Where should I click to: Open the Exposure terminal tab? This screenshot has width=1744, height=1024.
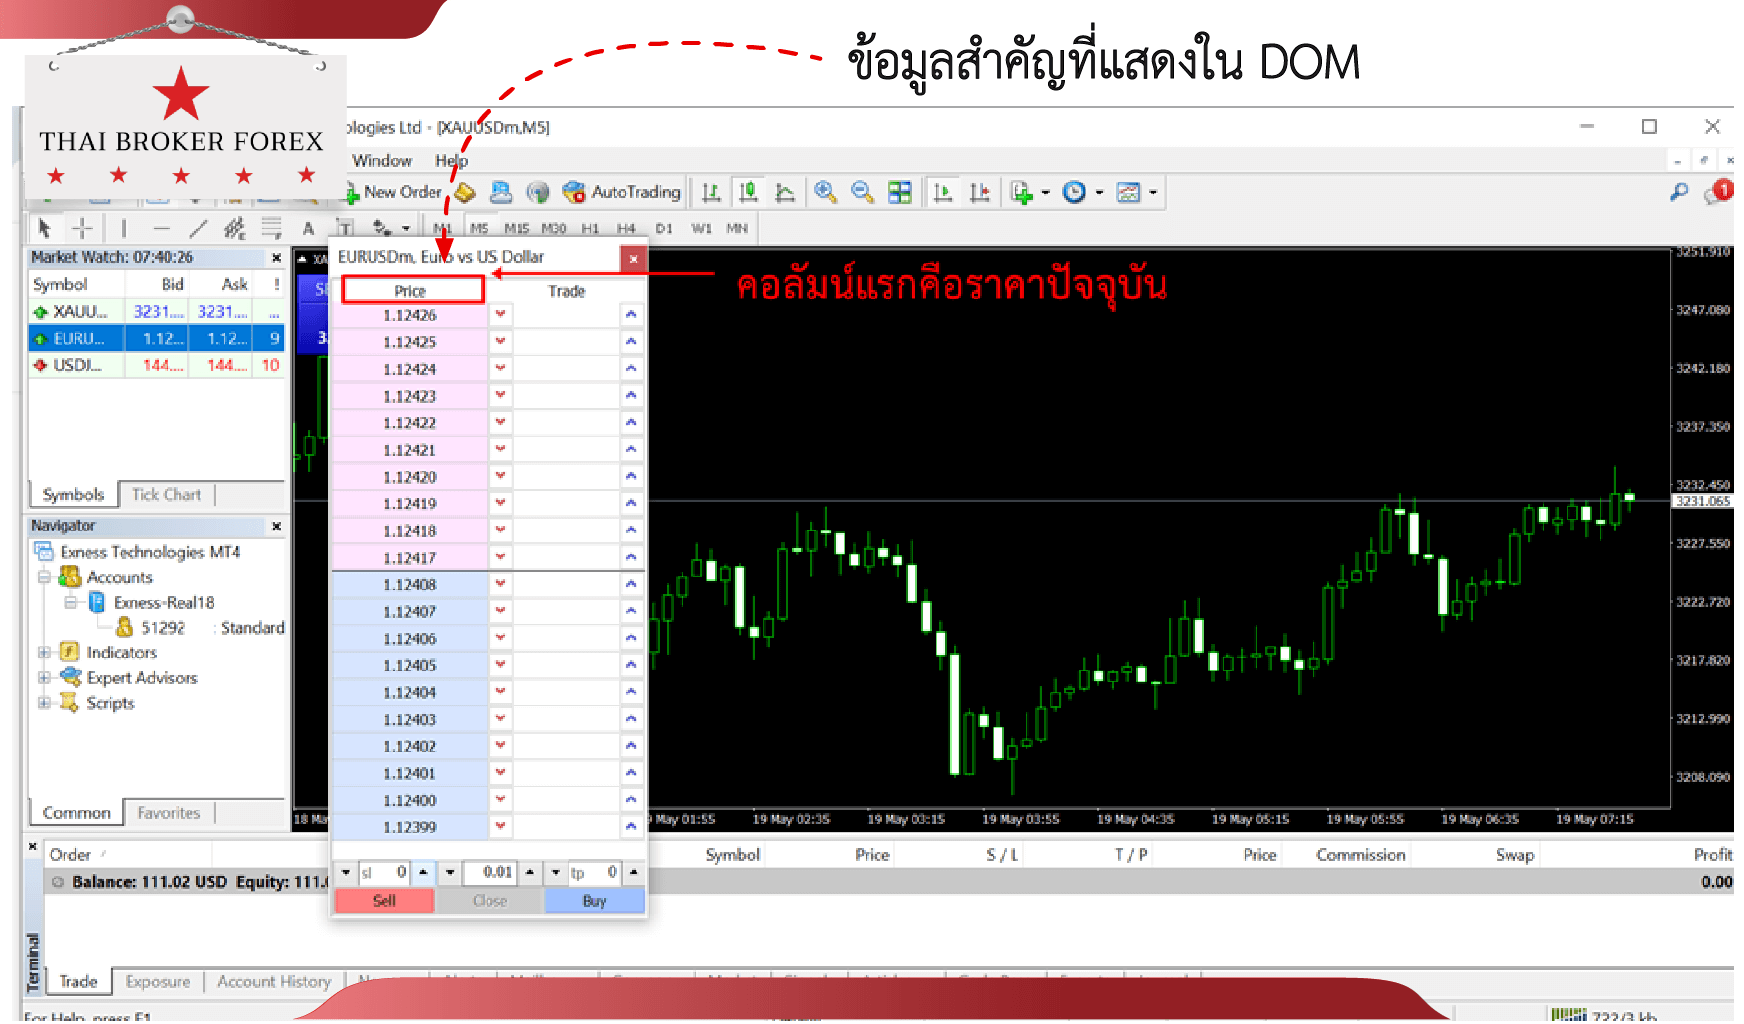[157, 981]
